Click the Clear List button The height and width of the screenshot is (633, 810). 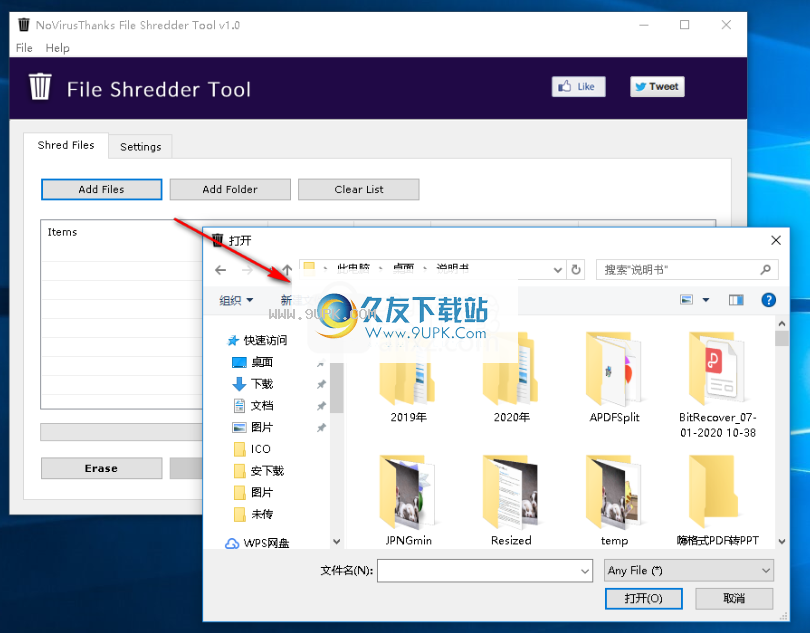pos(359,189)
